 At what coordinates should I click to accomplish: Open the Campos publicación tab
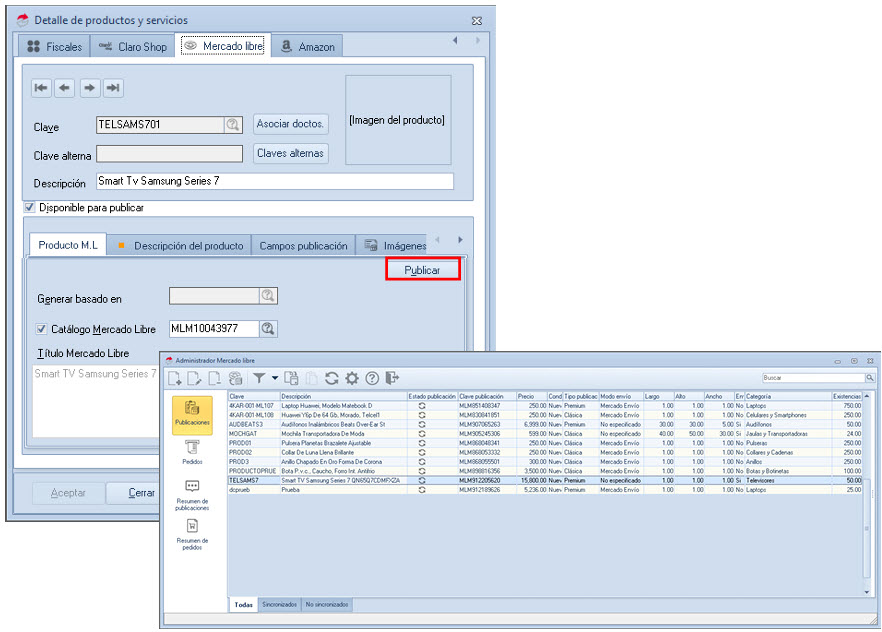coord(303,245)
